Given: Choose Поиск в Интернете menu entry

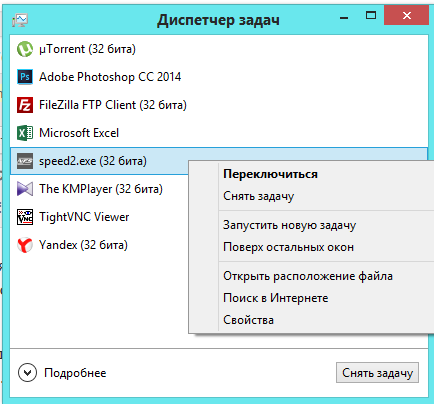Looking at the screenshot, I should (x=275, y=298).
